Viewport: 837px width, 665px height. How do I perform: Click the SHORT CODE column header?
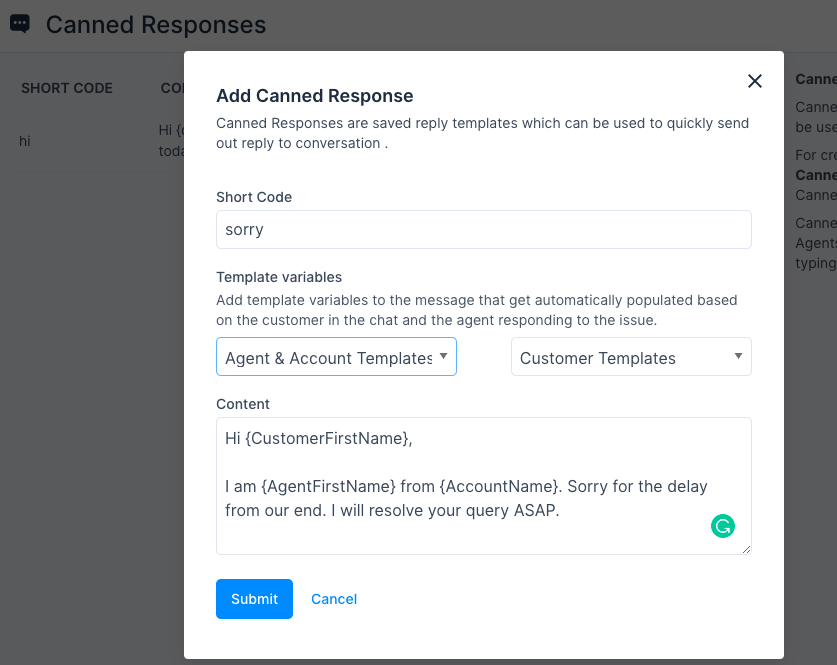(x=66, y=88)
